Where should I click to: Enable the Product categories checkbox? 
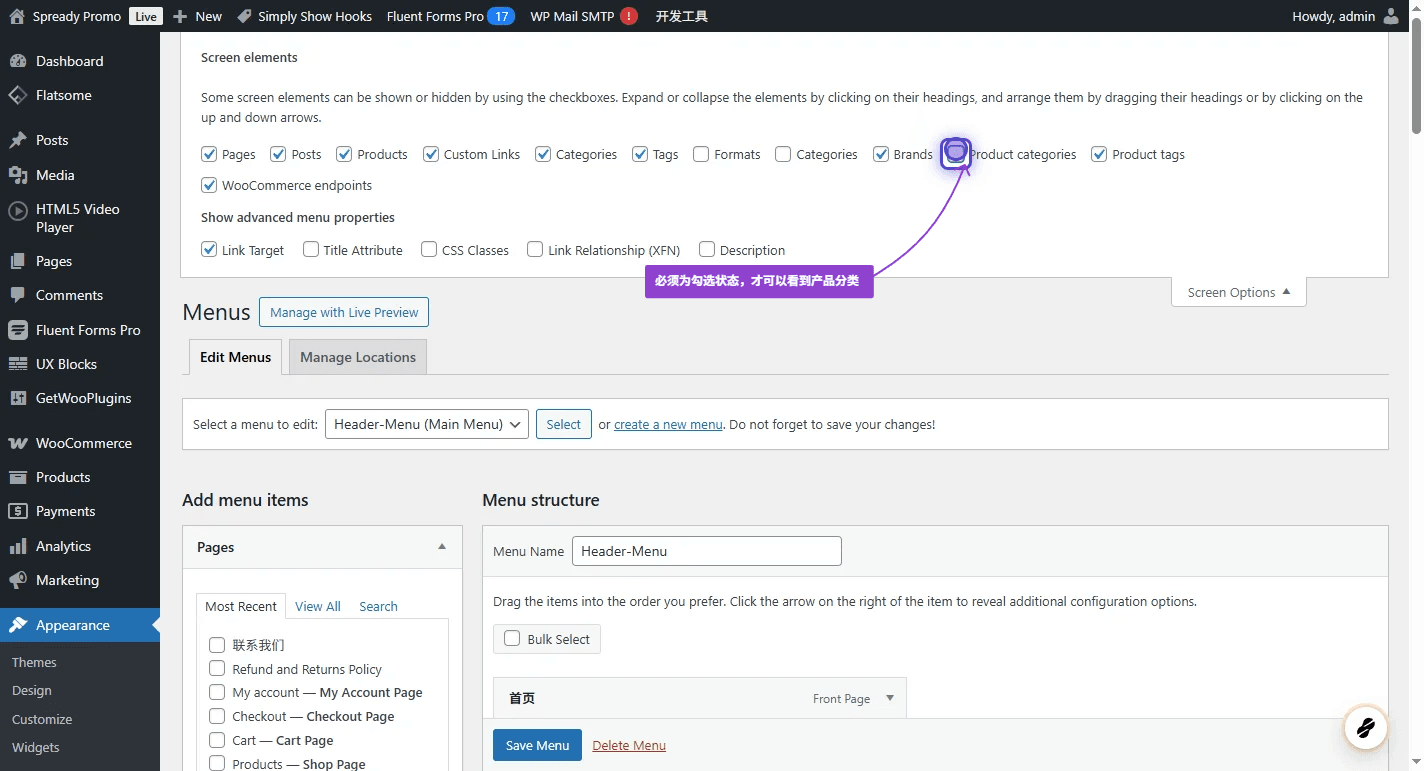[x=956, y=154]
